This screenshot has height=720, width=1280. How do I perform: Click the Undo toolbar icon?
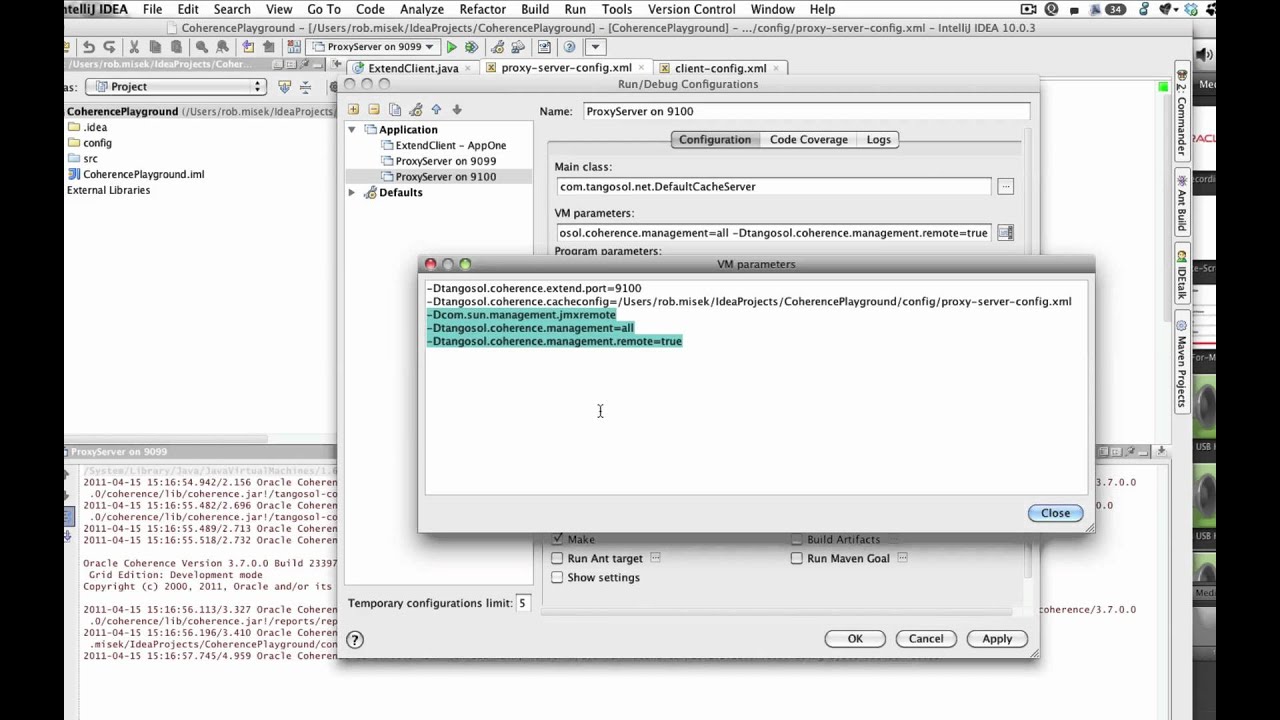pos(89,47)
